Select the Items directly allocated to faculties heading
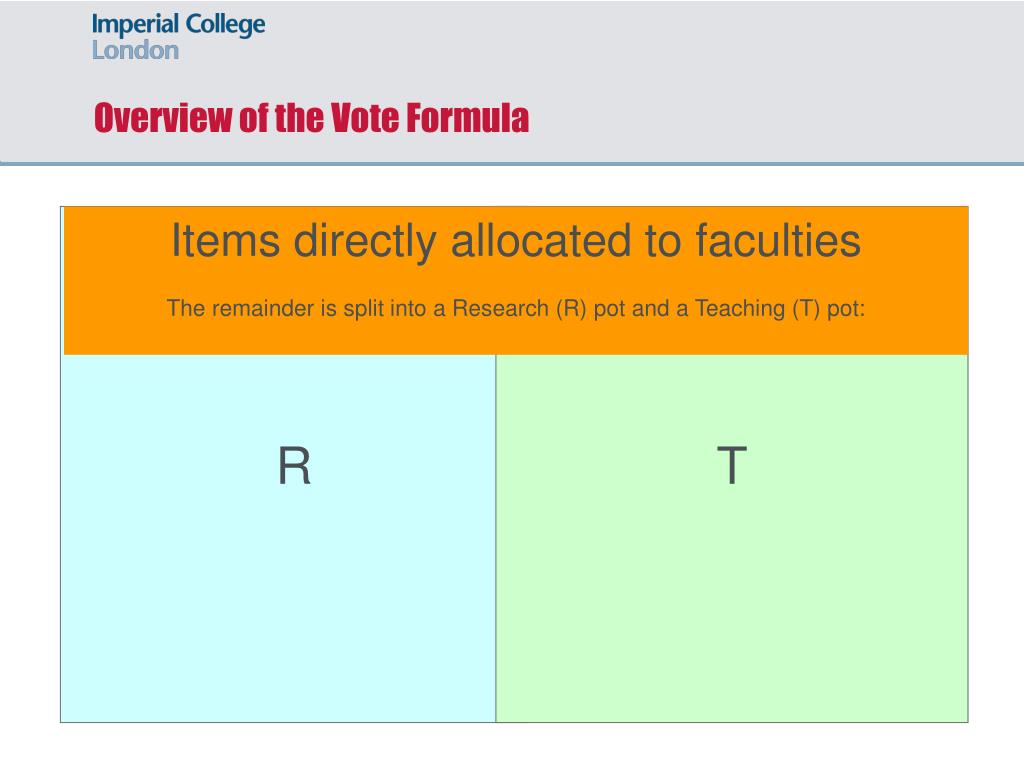The height and width of the screenshot is (768, 1024). coord(516,241)
